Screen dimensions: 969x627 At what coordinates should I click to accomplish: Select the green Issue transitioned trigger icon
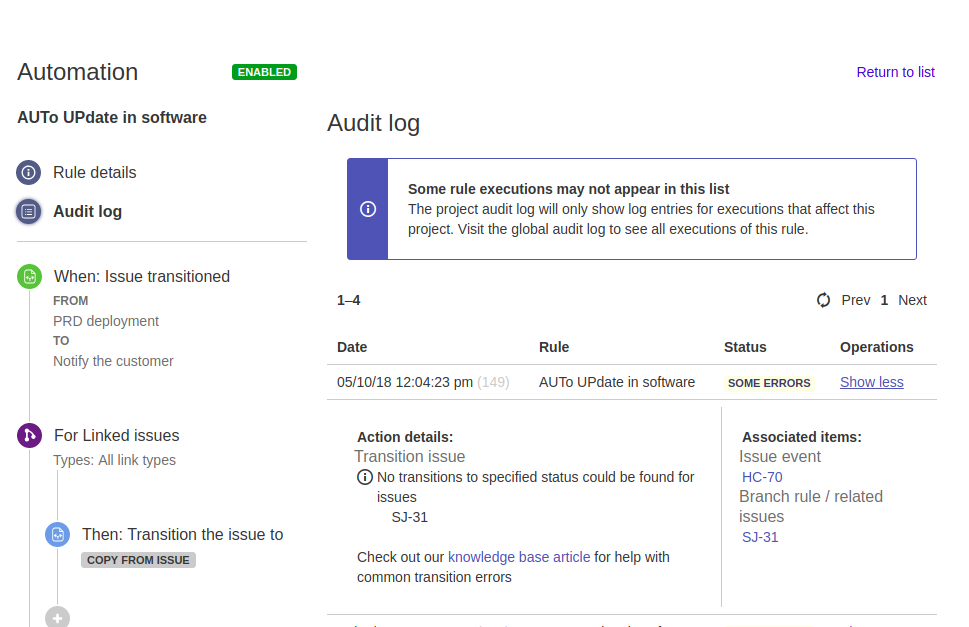[x=30, y=277]
